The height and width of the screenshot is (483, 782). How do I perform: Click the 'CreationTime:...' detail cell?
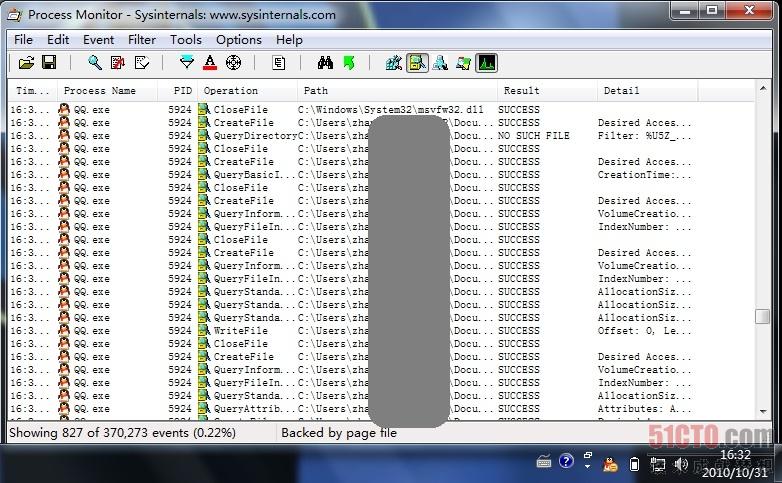click(x=644, y=175)
